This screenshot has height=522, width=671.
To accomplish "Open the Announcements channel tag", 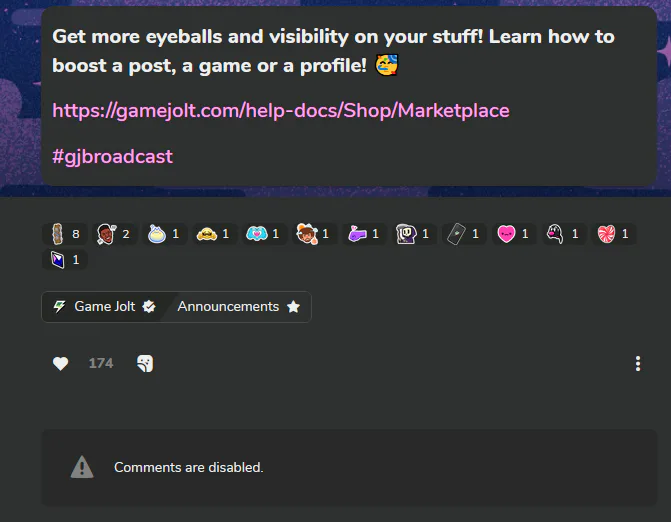I will (239, 307).
